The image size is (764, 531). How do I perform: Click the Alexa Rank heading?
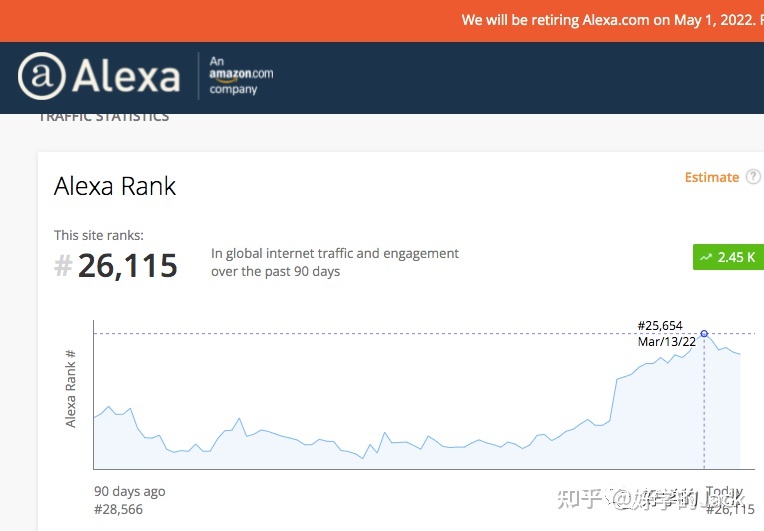pyautogui.click(x=115, y=186)
